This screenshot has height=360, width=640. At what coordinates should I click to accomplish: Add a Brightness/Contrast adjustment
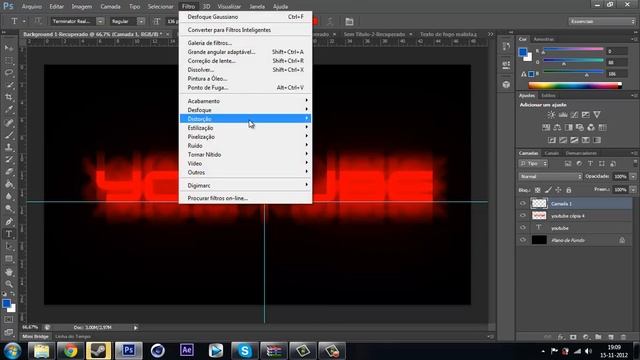(x=551, y=115)
